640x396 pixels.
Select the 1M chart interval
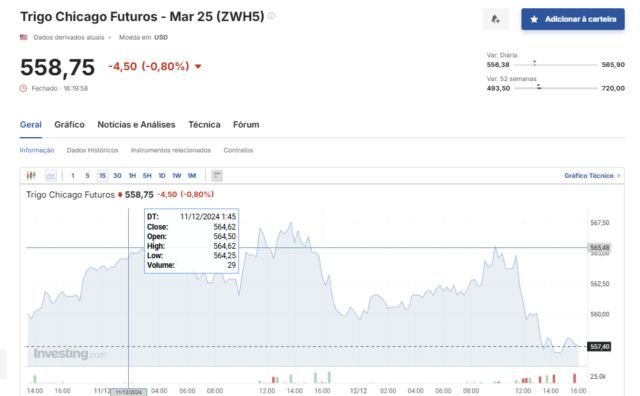pyautogui.click(x=191, y=176)
